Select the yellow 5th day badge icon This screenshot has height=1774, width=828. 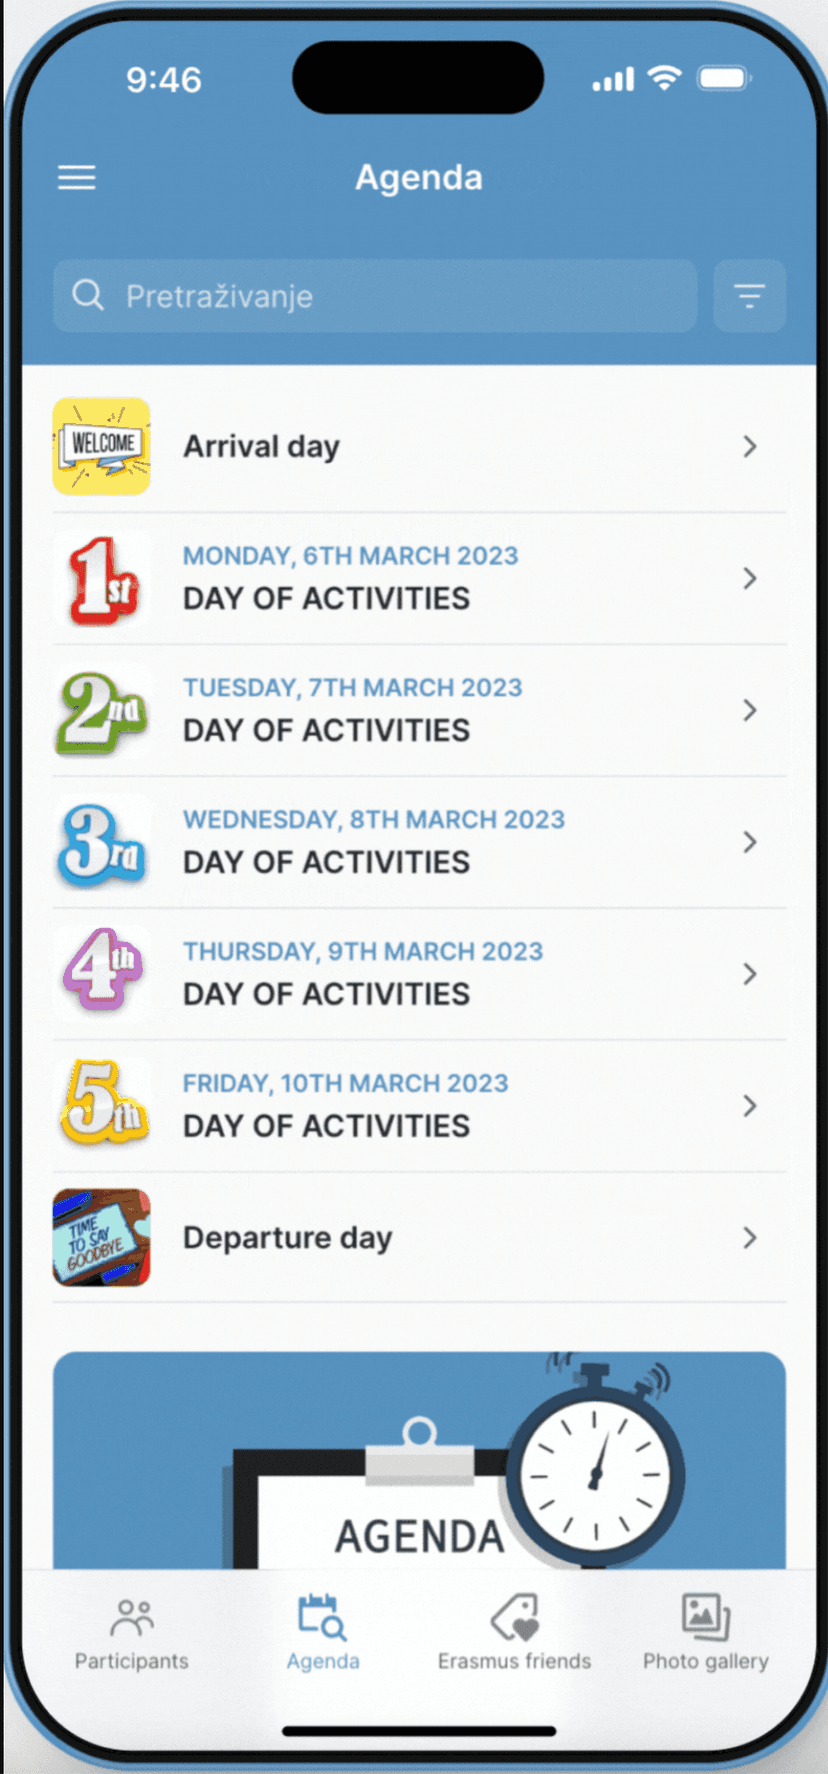tap(102, 1105)
